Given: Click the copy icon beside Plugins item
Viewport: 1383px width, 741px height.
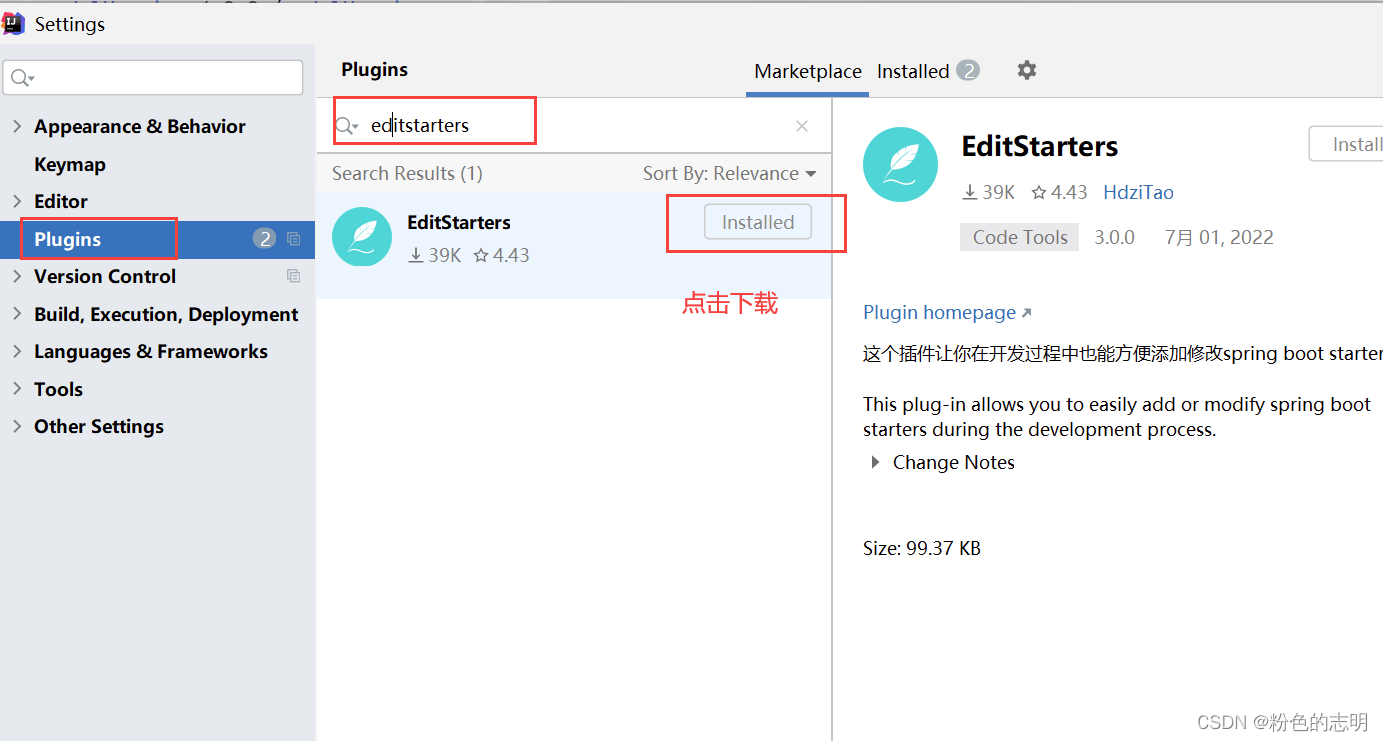Looking at the screenshot, I should (293, 239).
